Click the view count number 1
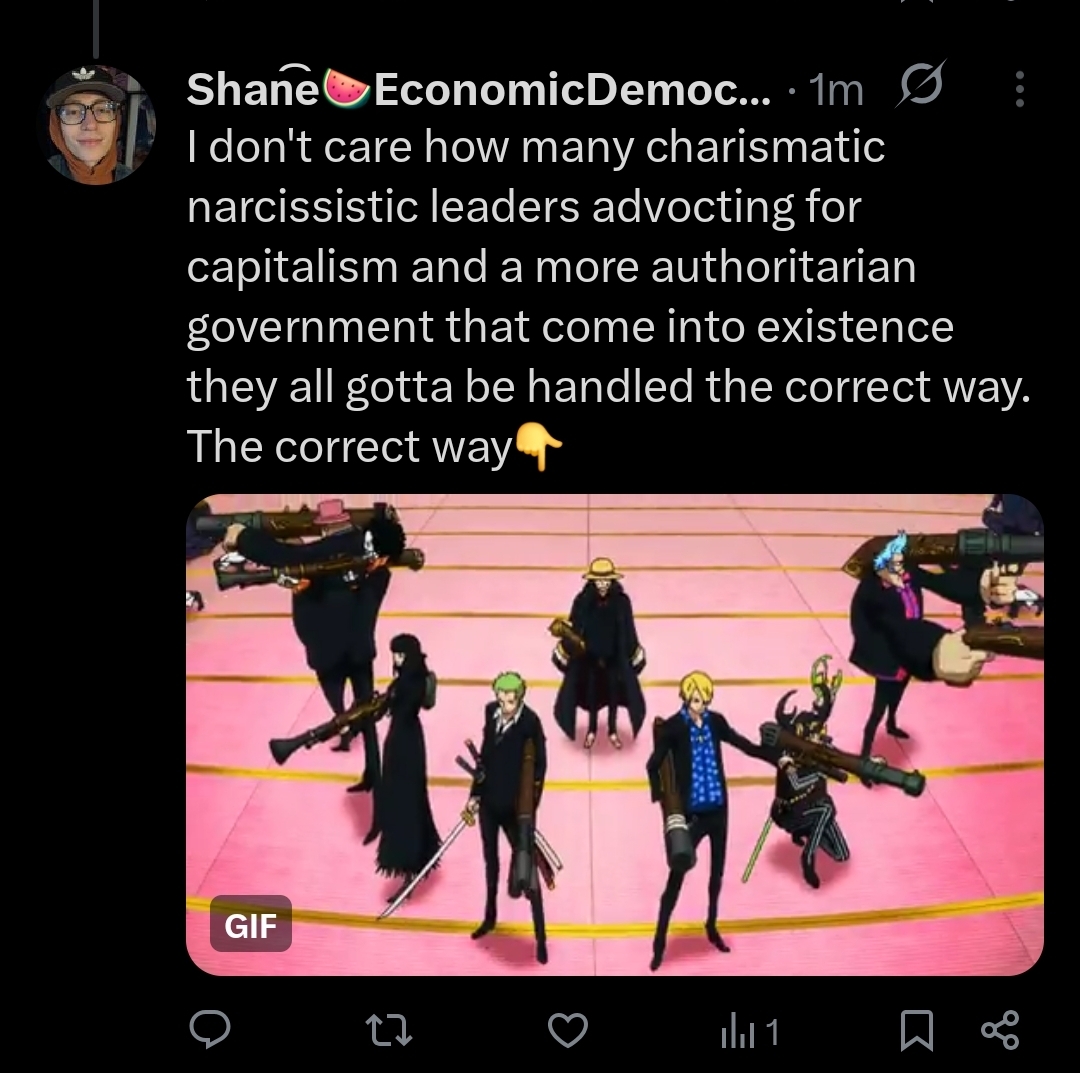The image size is (1080, 1073). point(772,1032)
